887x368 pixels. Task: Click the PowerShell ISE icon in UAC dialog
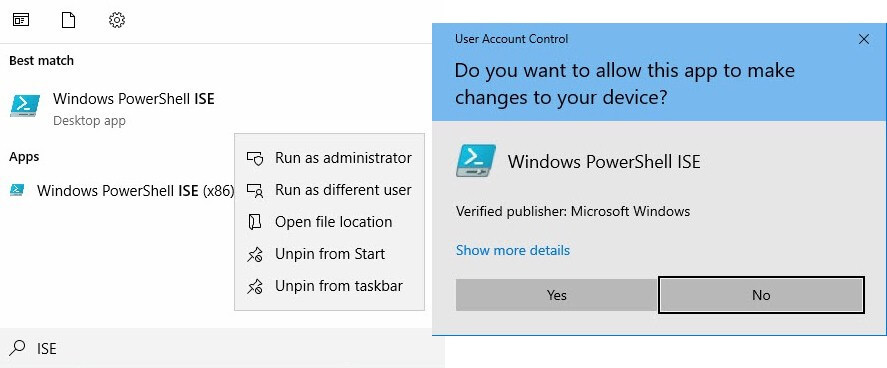476,161
